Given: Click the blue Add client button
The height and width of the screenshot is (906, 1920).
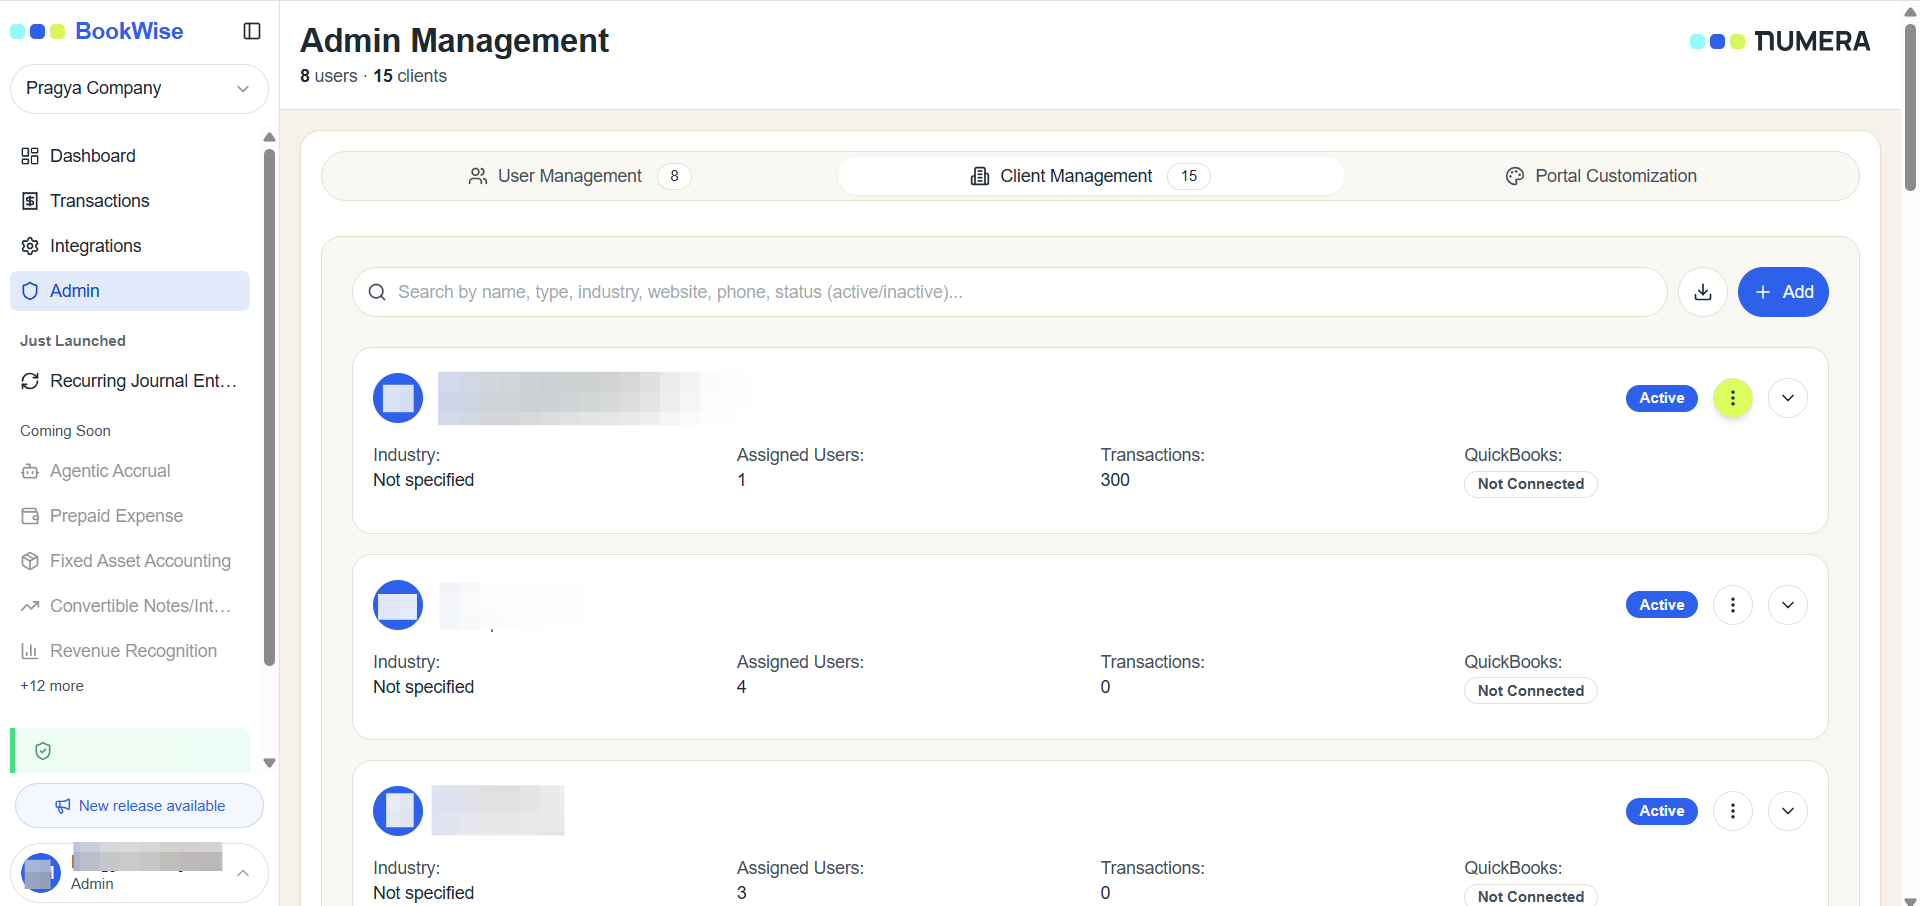Looking at the screenshot, I should (1783, 292).
